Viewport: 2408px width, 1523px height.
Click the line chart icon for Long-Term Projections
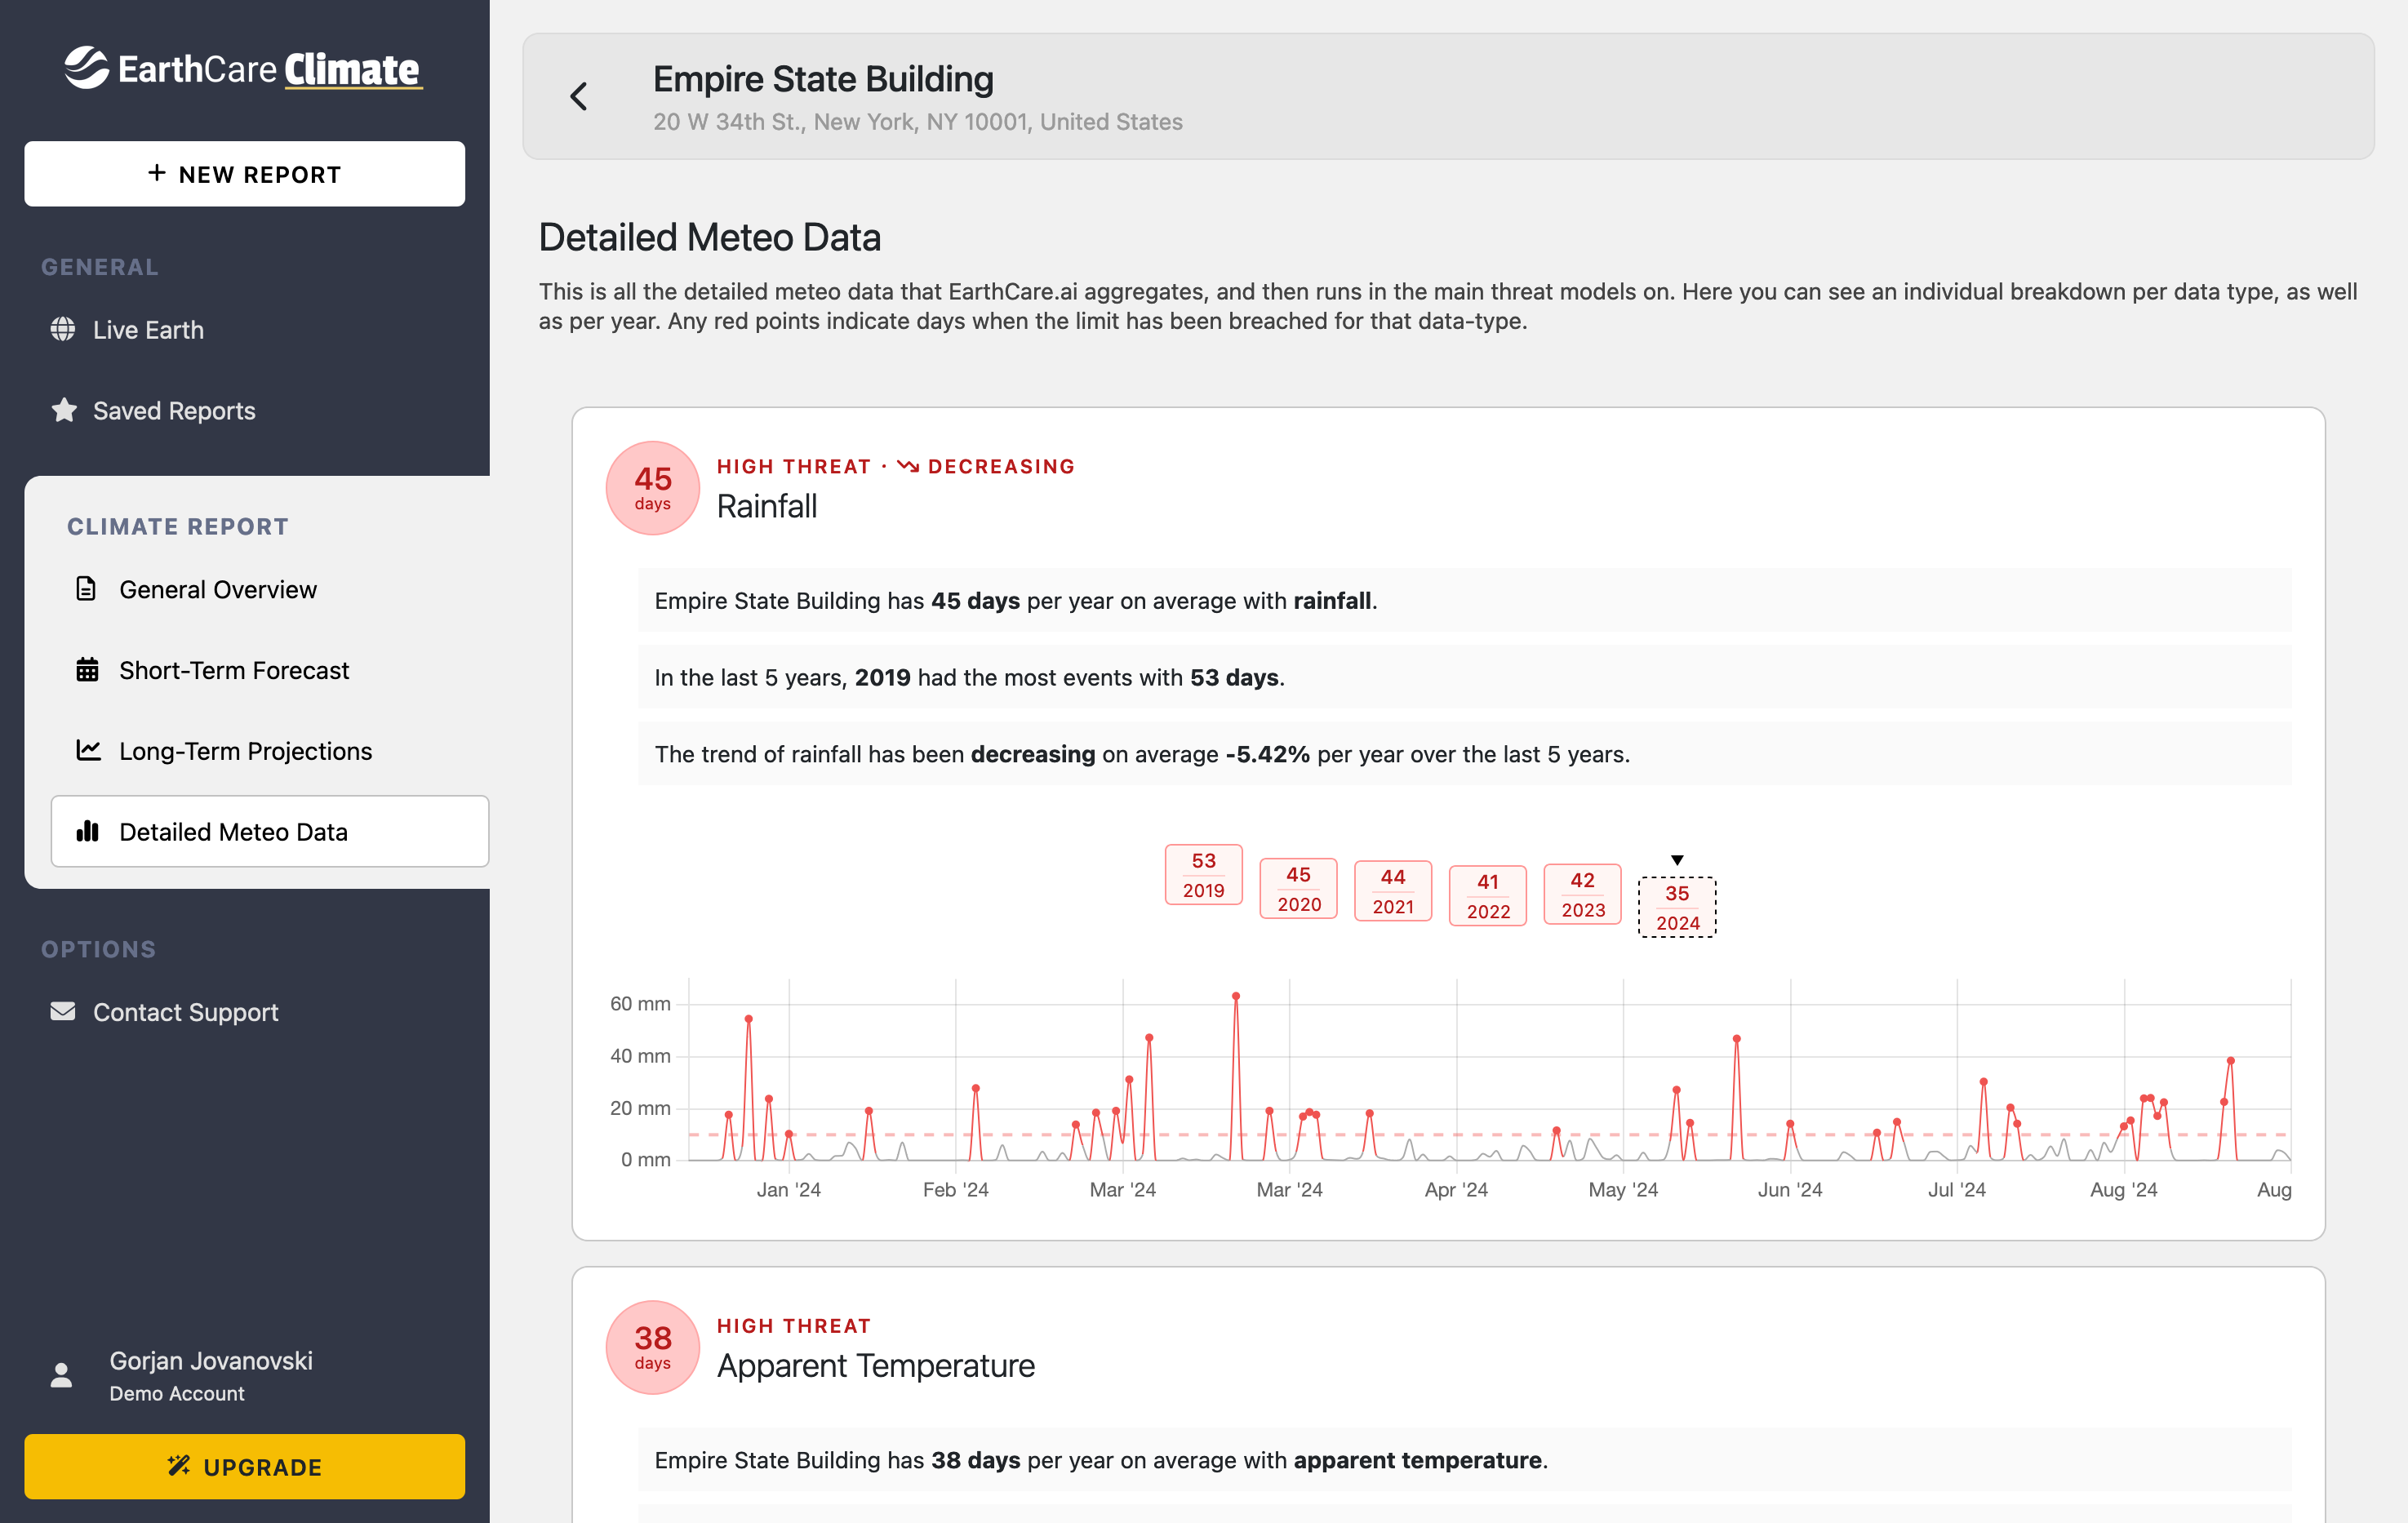(x=89, y=749)
